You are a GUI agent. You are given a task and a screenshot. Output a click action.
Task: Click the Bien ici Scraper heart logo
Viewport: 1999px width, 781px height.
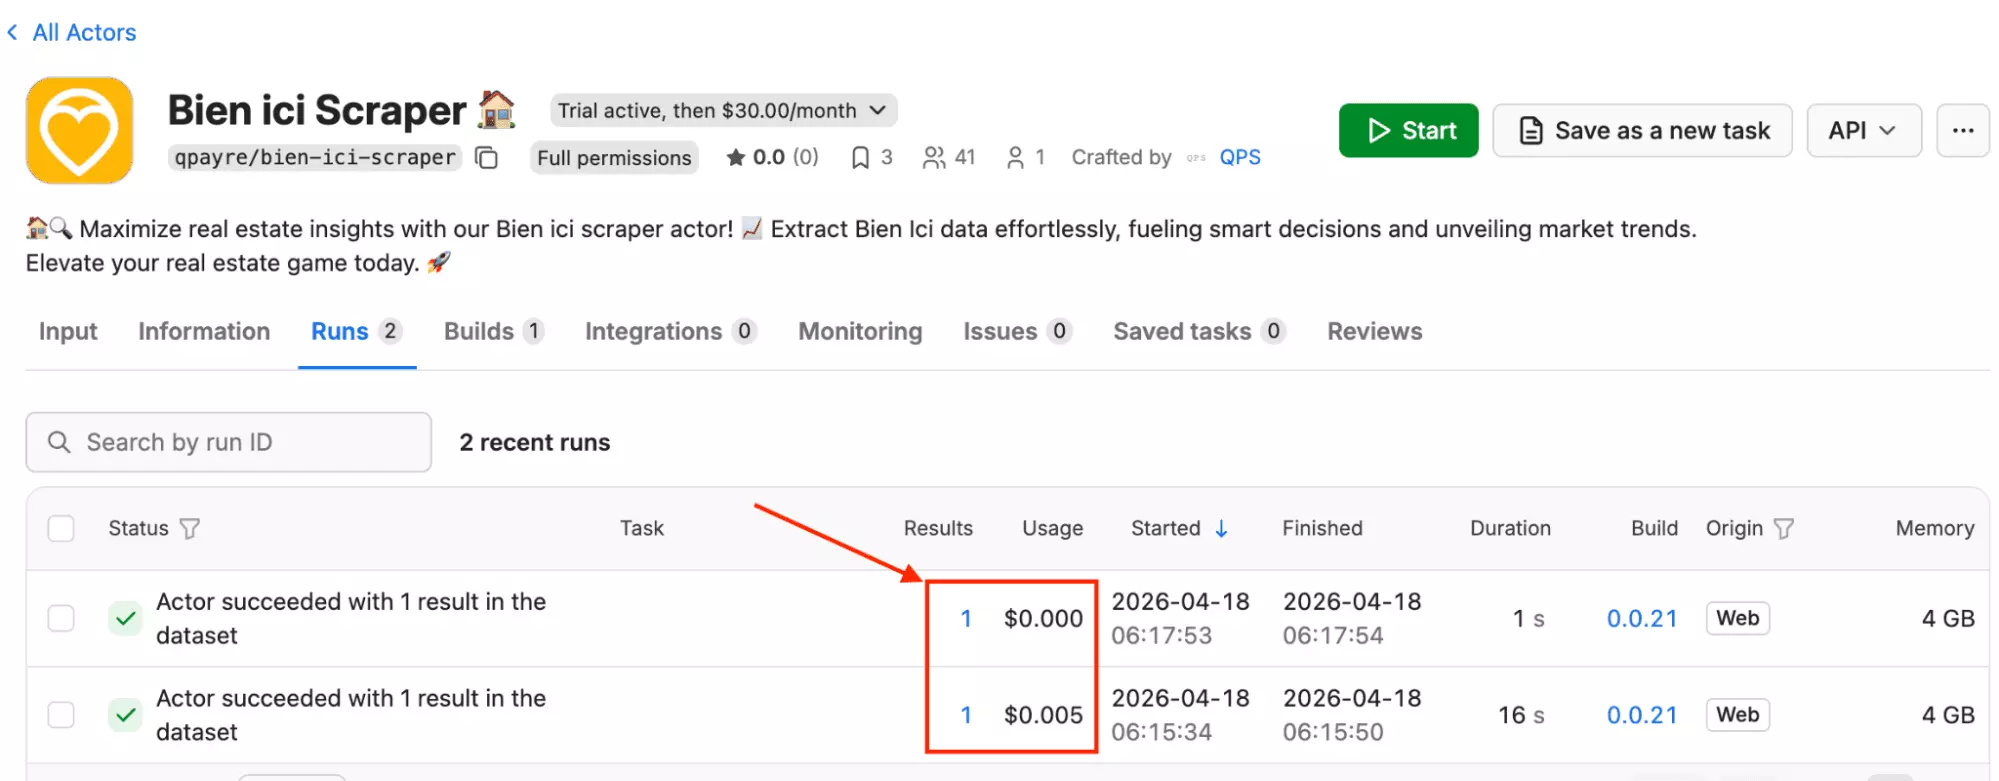tap(80, 131)
